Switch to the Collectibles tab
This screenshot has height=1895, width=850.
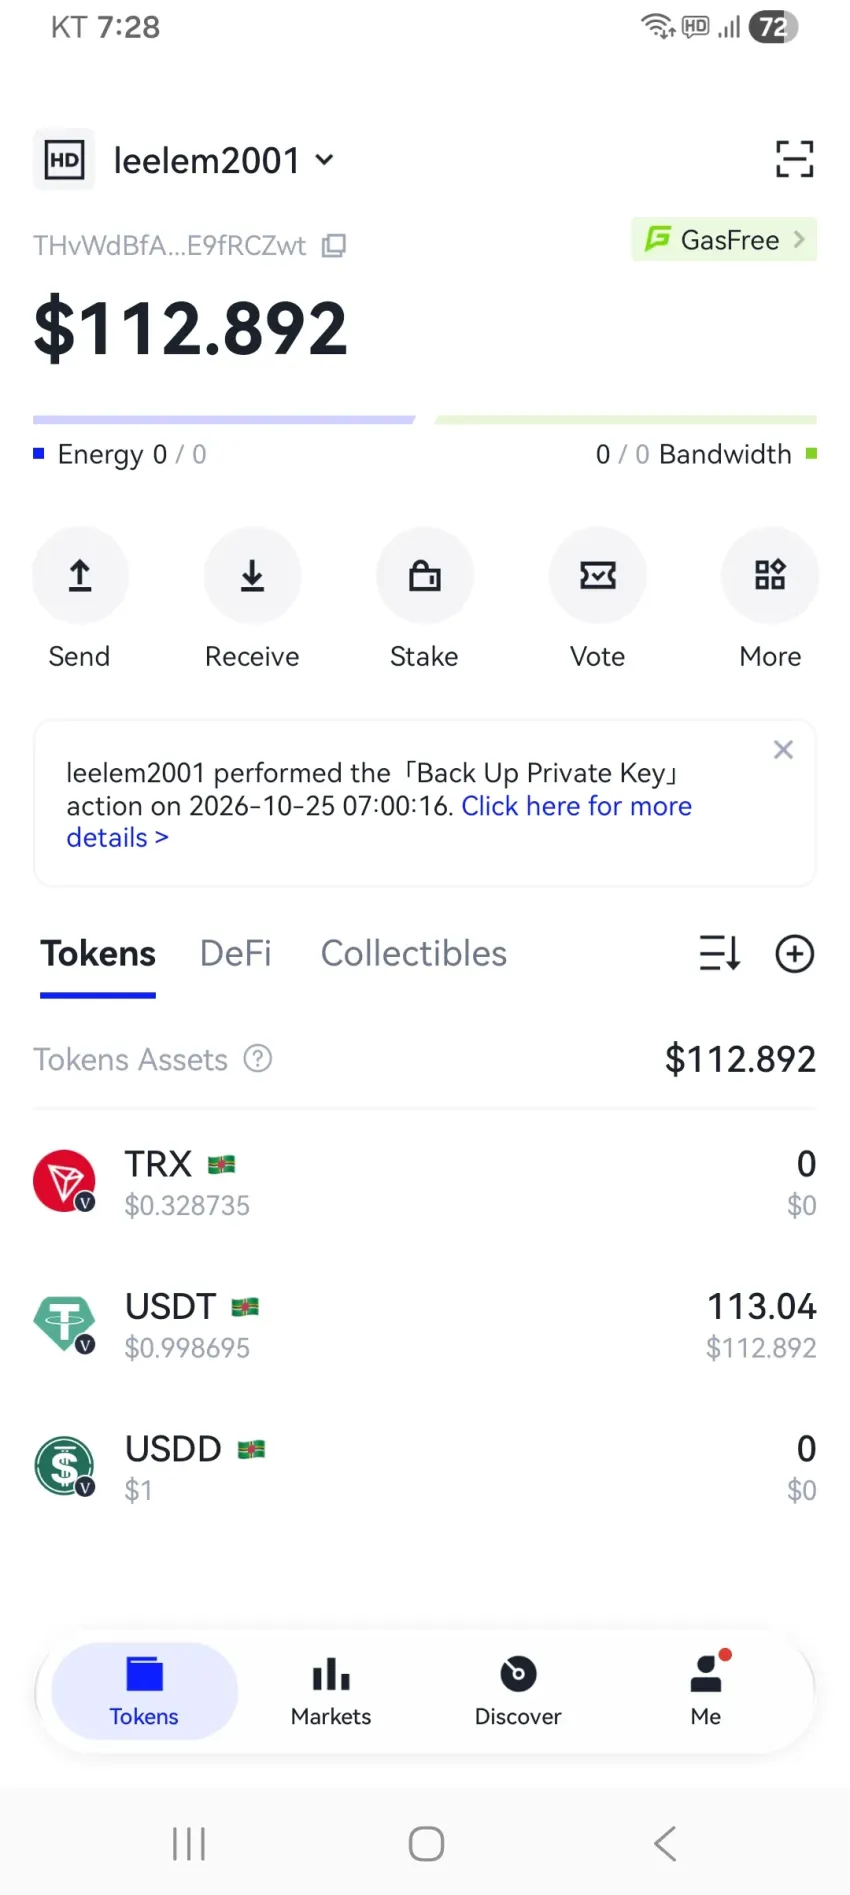[414, 953]
